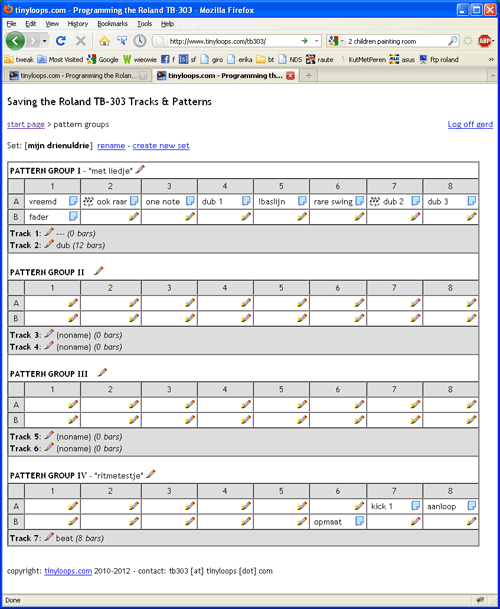
Task: Expand the URL bar history dropdown
Action: (x=317, y=41)
